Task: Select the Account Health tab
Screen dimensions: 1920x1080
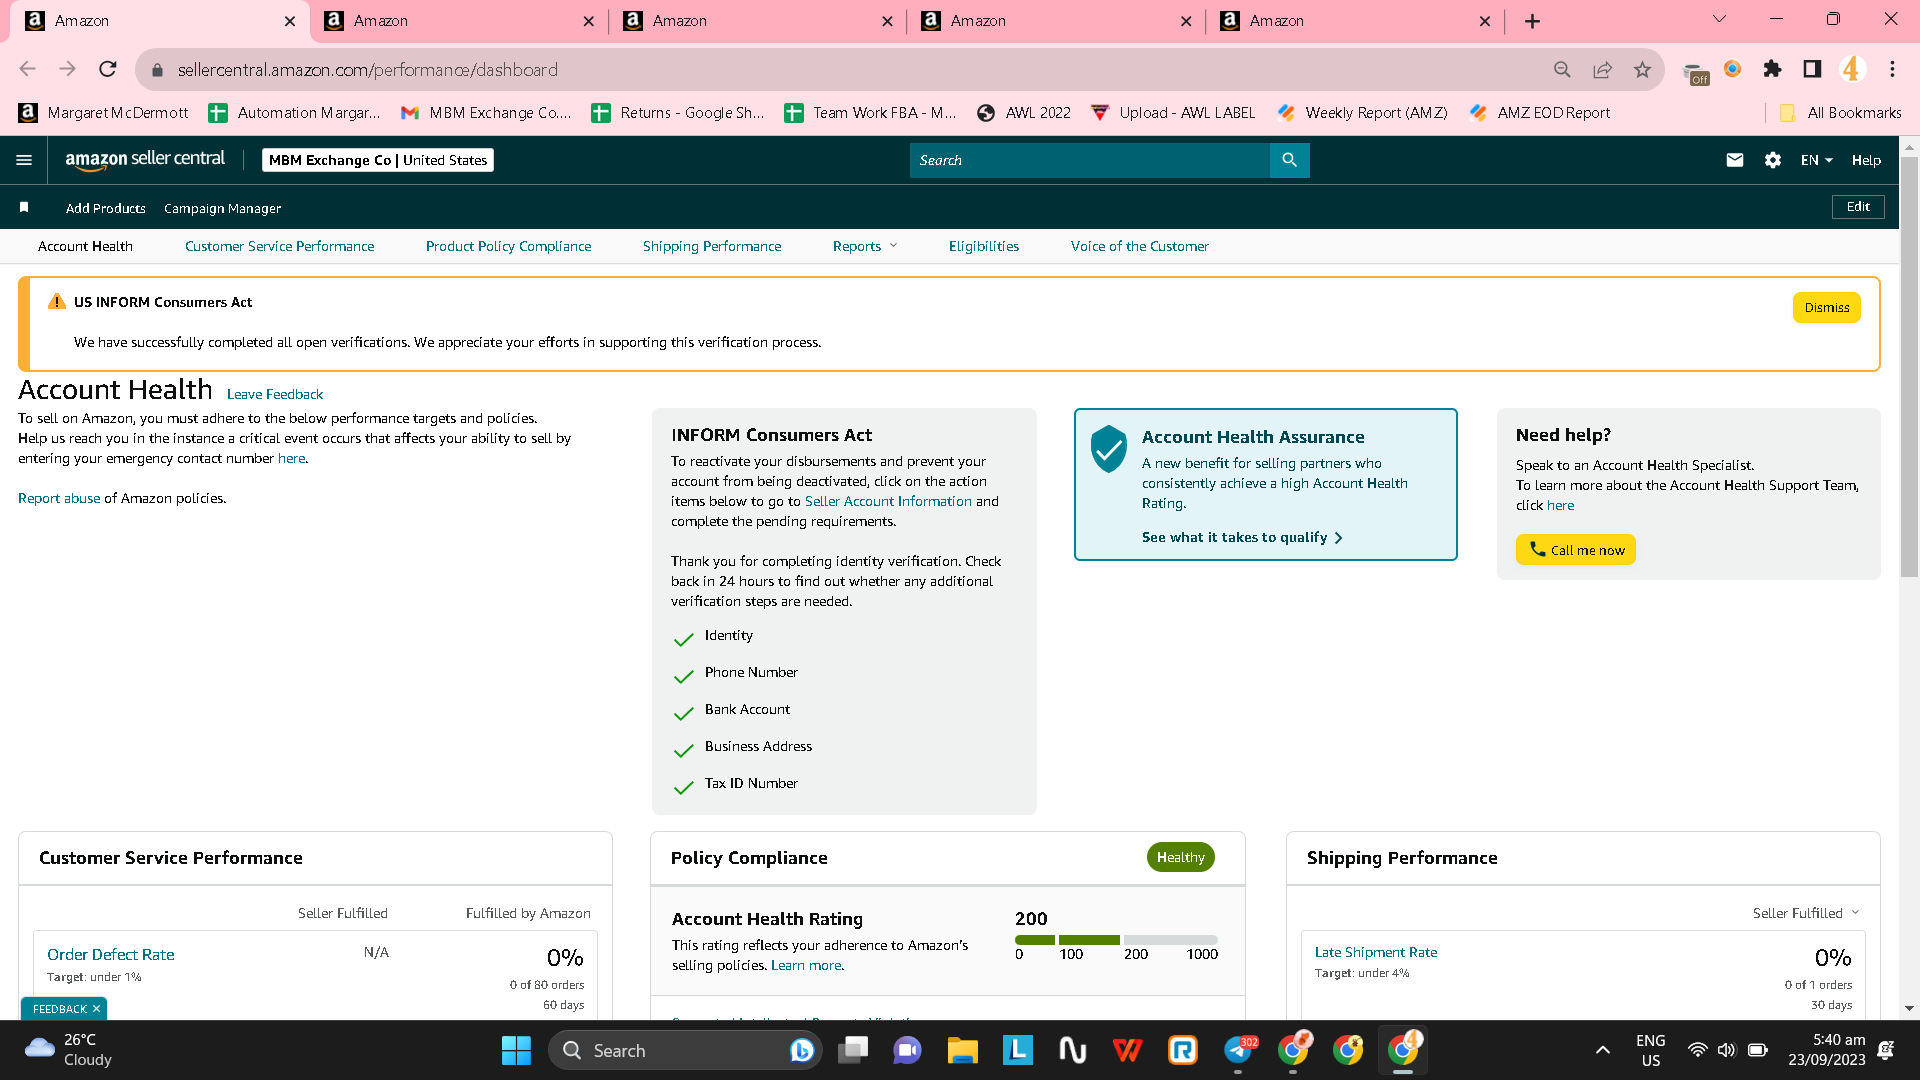Action: 85,246
